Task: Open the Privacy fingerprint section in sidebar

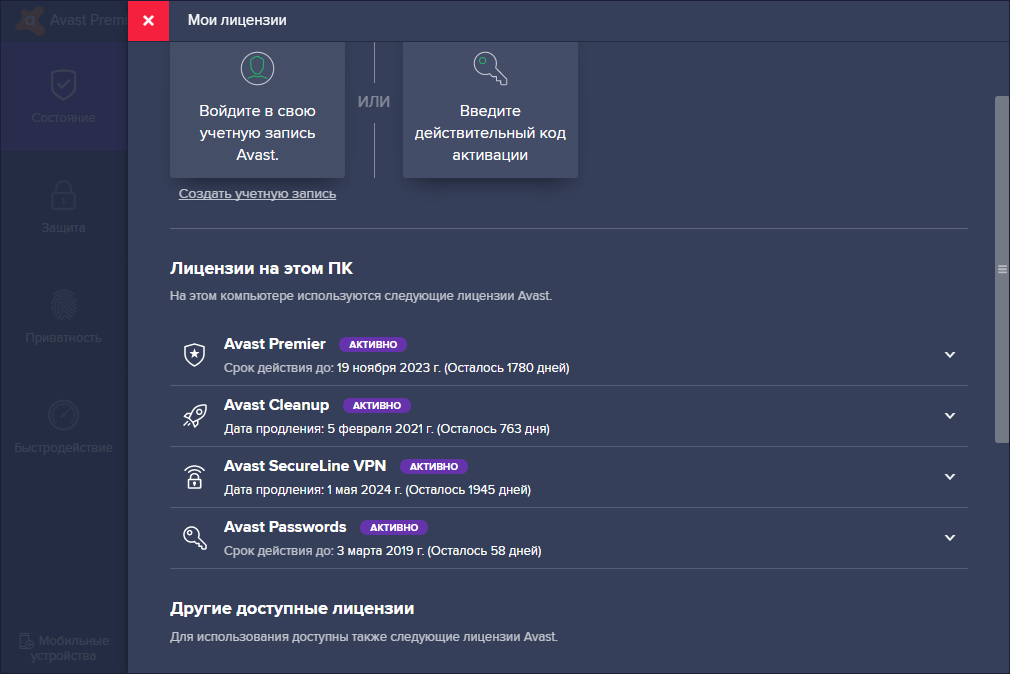Action: point(64,316)
